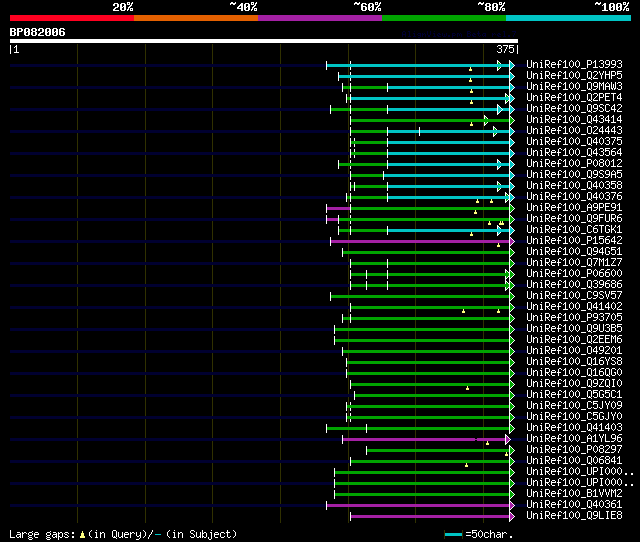The height and width of the screenshot is (542, 640).
Task: Open UniRef100_O49201 hit name
Action: pos(574,351)
